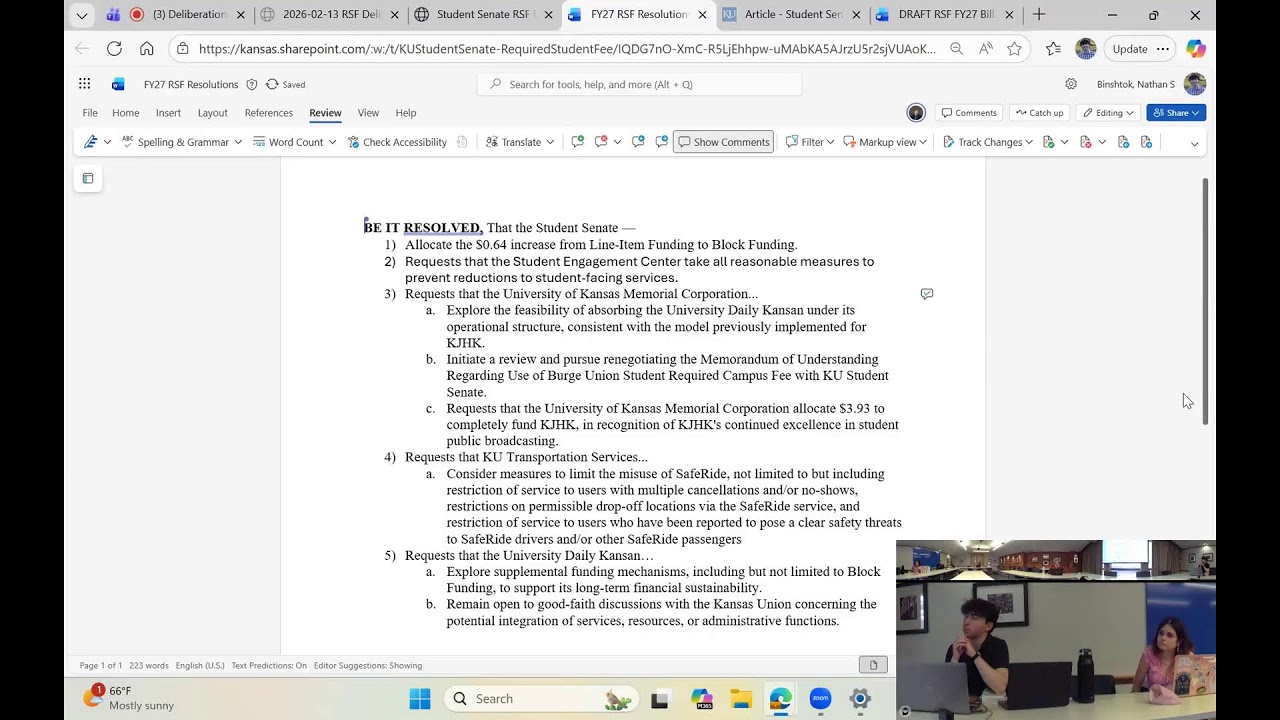Jump to next tracked change
The image size is (1280, 720).
click(1146, 142)
